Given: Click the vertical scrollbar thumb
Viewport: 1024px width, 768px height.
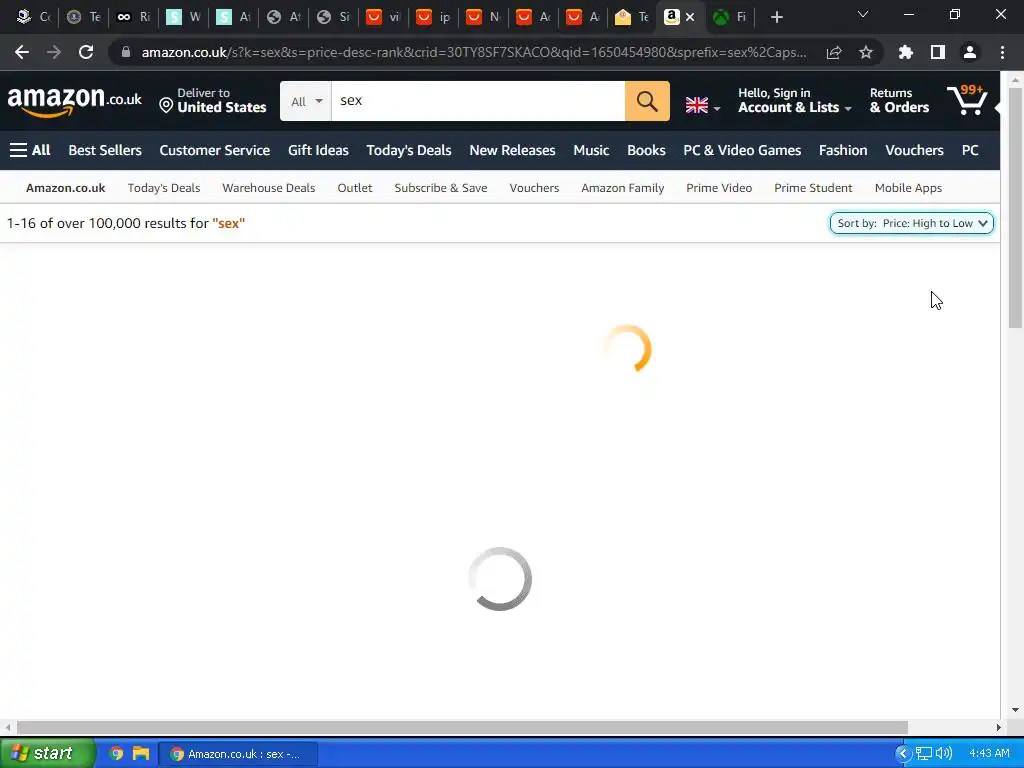Looking at the screenshot, I should 1015,207.
